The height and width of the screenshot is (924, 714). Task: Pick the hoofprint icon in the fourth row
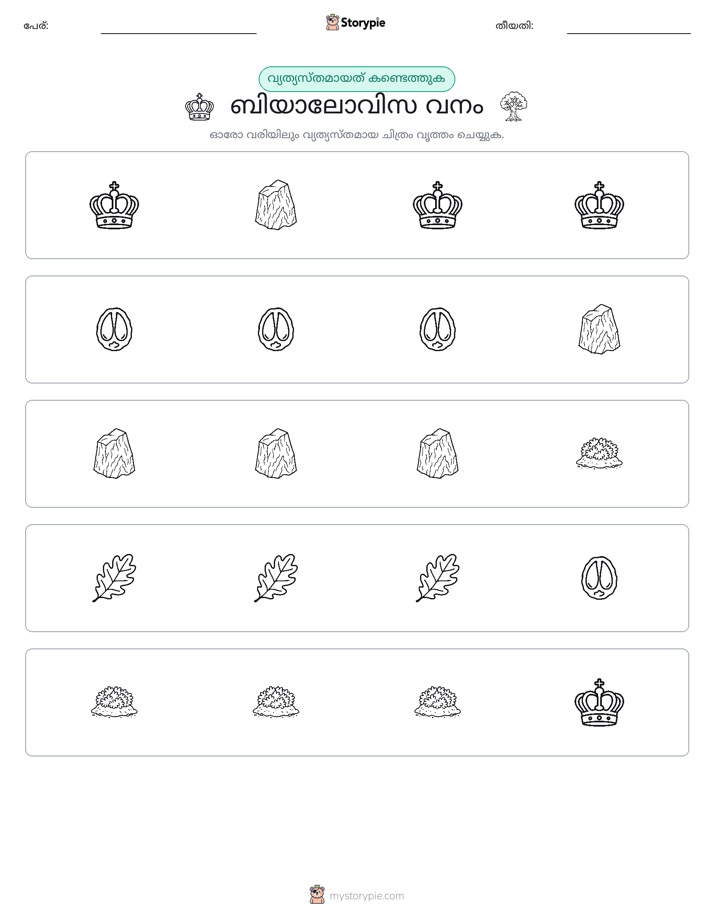pyautogui.click(x=599, y=578)
